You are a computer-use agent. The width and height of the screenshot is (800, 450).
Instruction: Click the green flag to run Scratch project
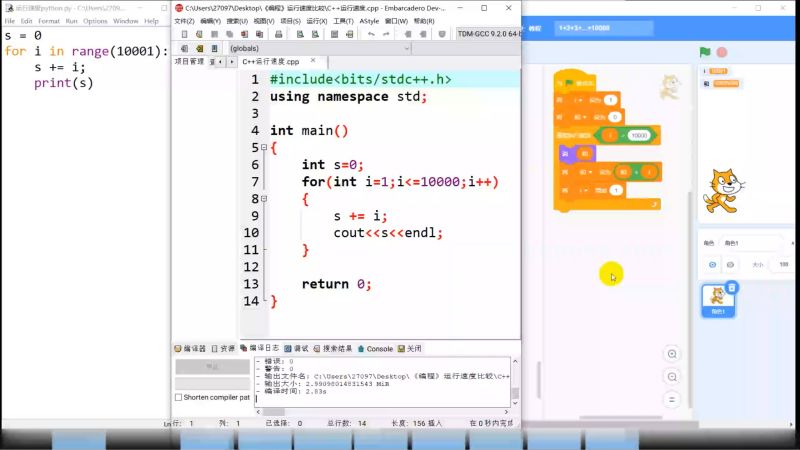[705, 52]
